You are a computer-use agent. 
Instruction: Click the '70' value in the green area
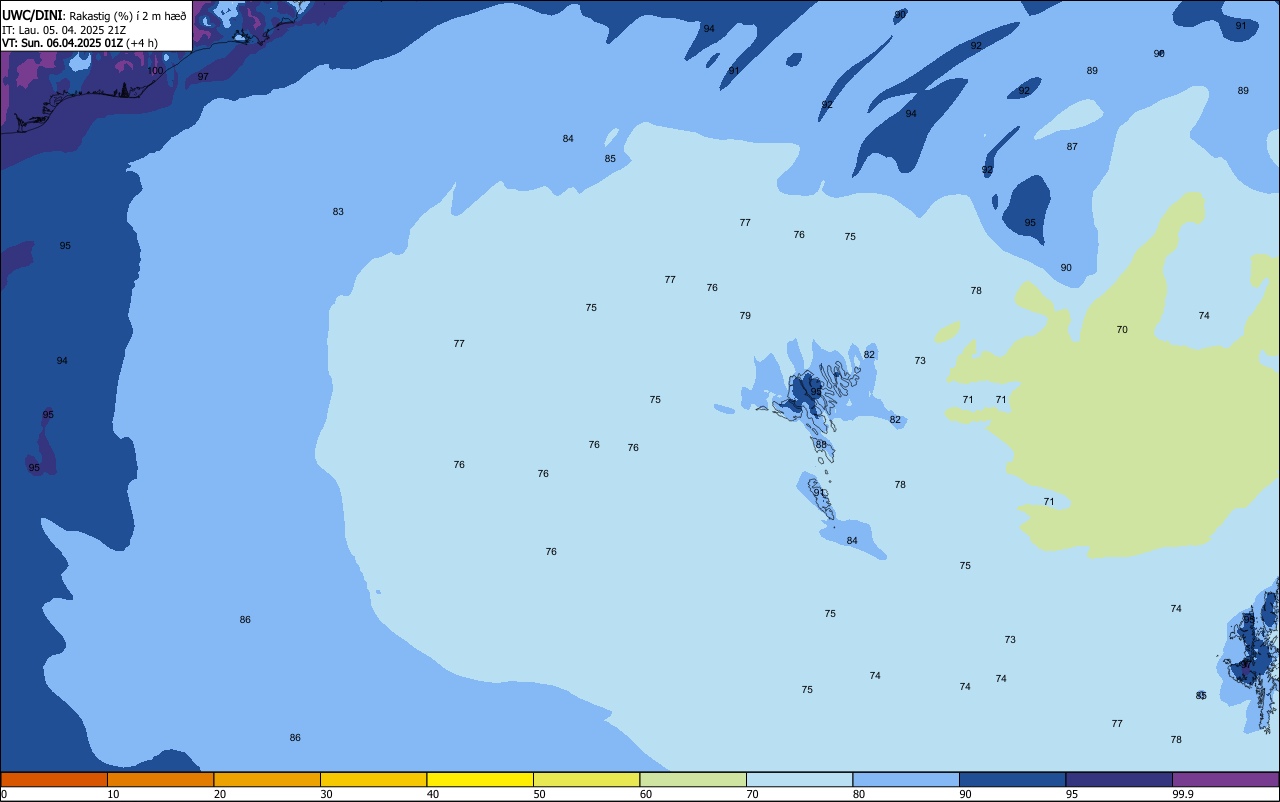pos(1122,330)
